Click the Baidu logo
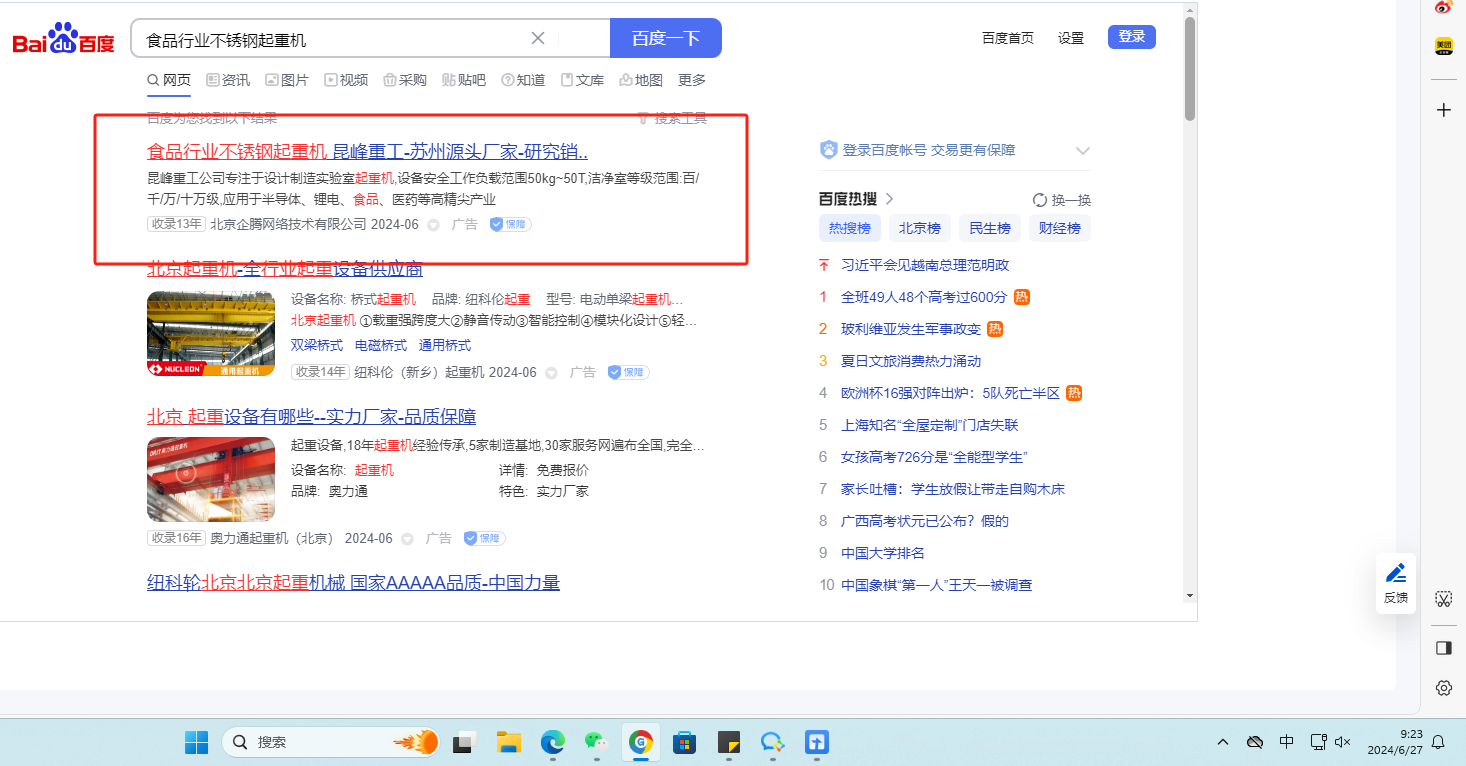Image resolution: width=1466 pixels, height=766 pixels. (x=64, y=40)
